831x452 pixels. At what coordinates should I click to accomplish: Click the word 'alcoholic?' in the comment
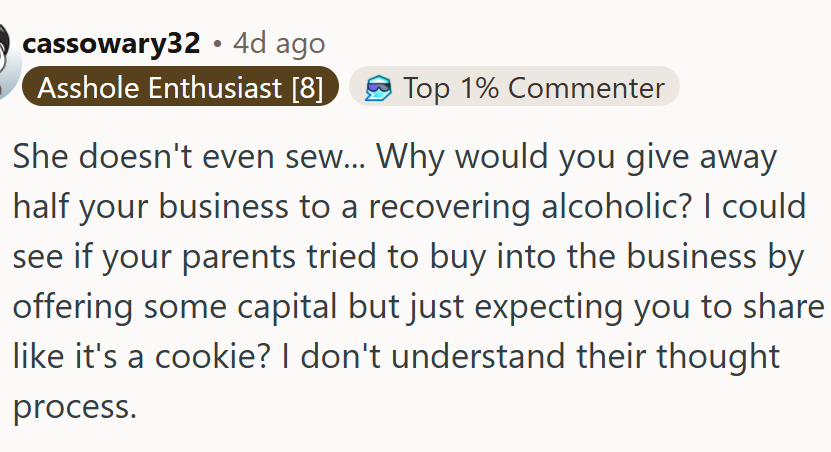point(616,206)
